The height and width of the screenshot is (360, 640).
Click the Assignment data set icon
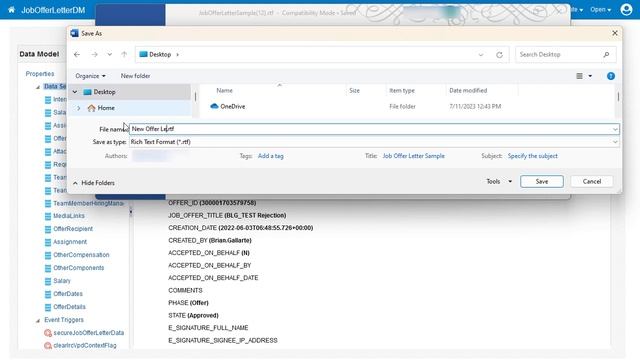click(48, 242)
